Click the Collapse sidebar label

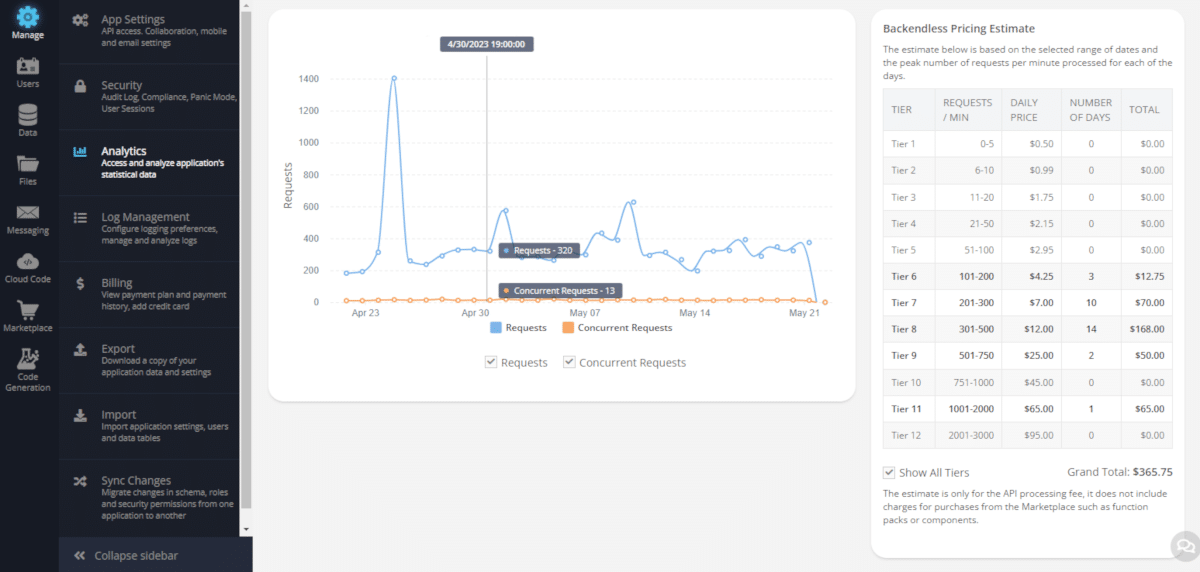pyautogui.click(x=136, y=555)
